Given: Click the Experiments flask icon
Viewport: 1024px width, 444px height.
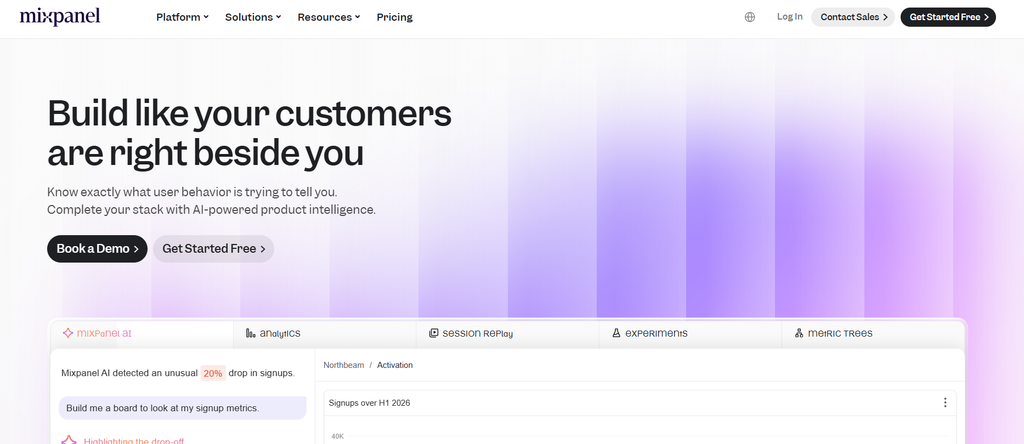Looking at the screenshot, I should [616, 333].
